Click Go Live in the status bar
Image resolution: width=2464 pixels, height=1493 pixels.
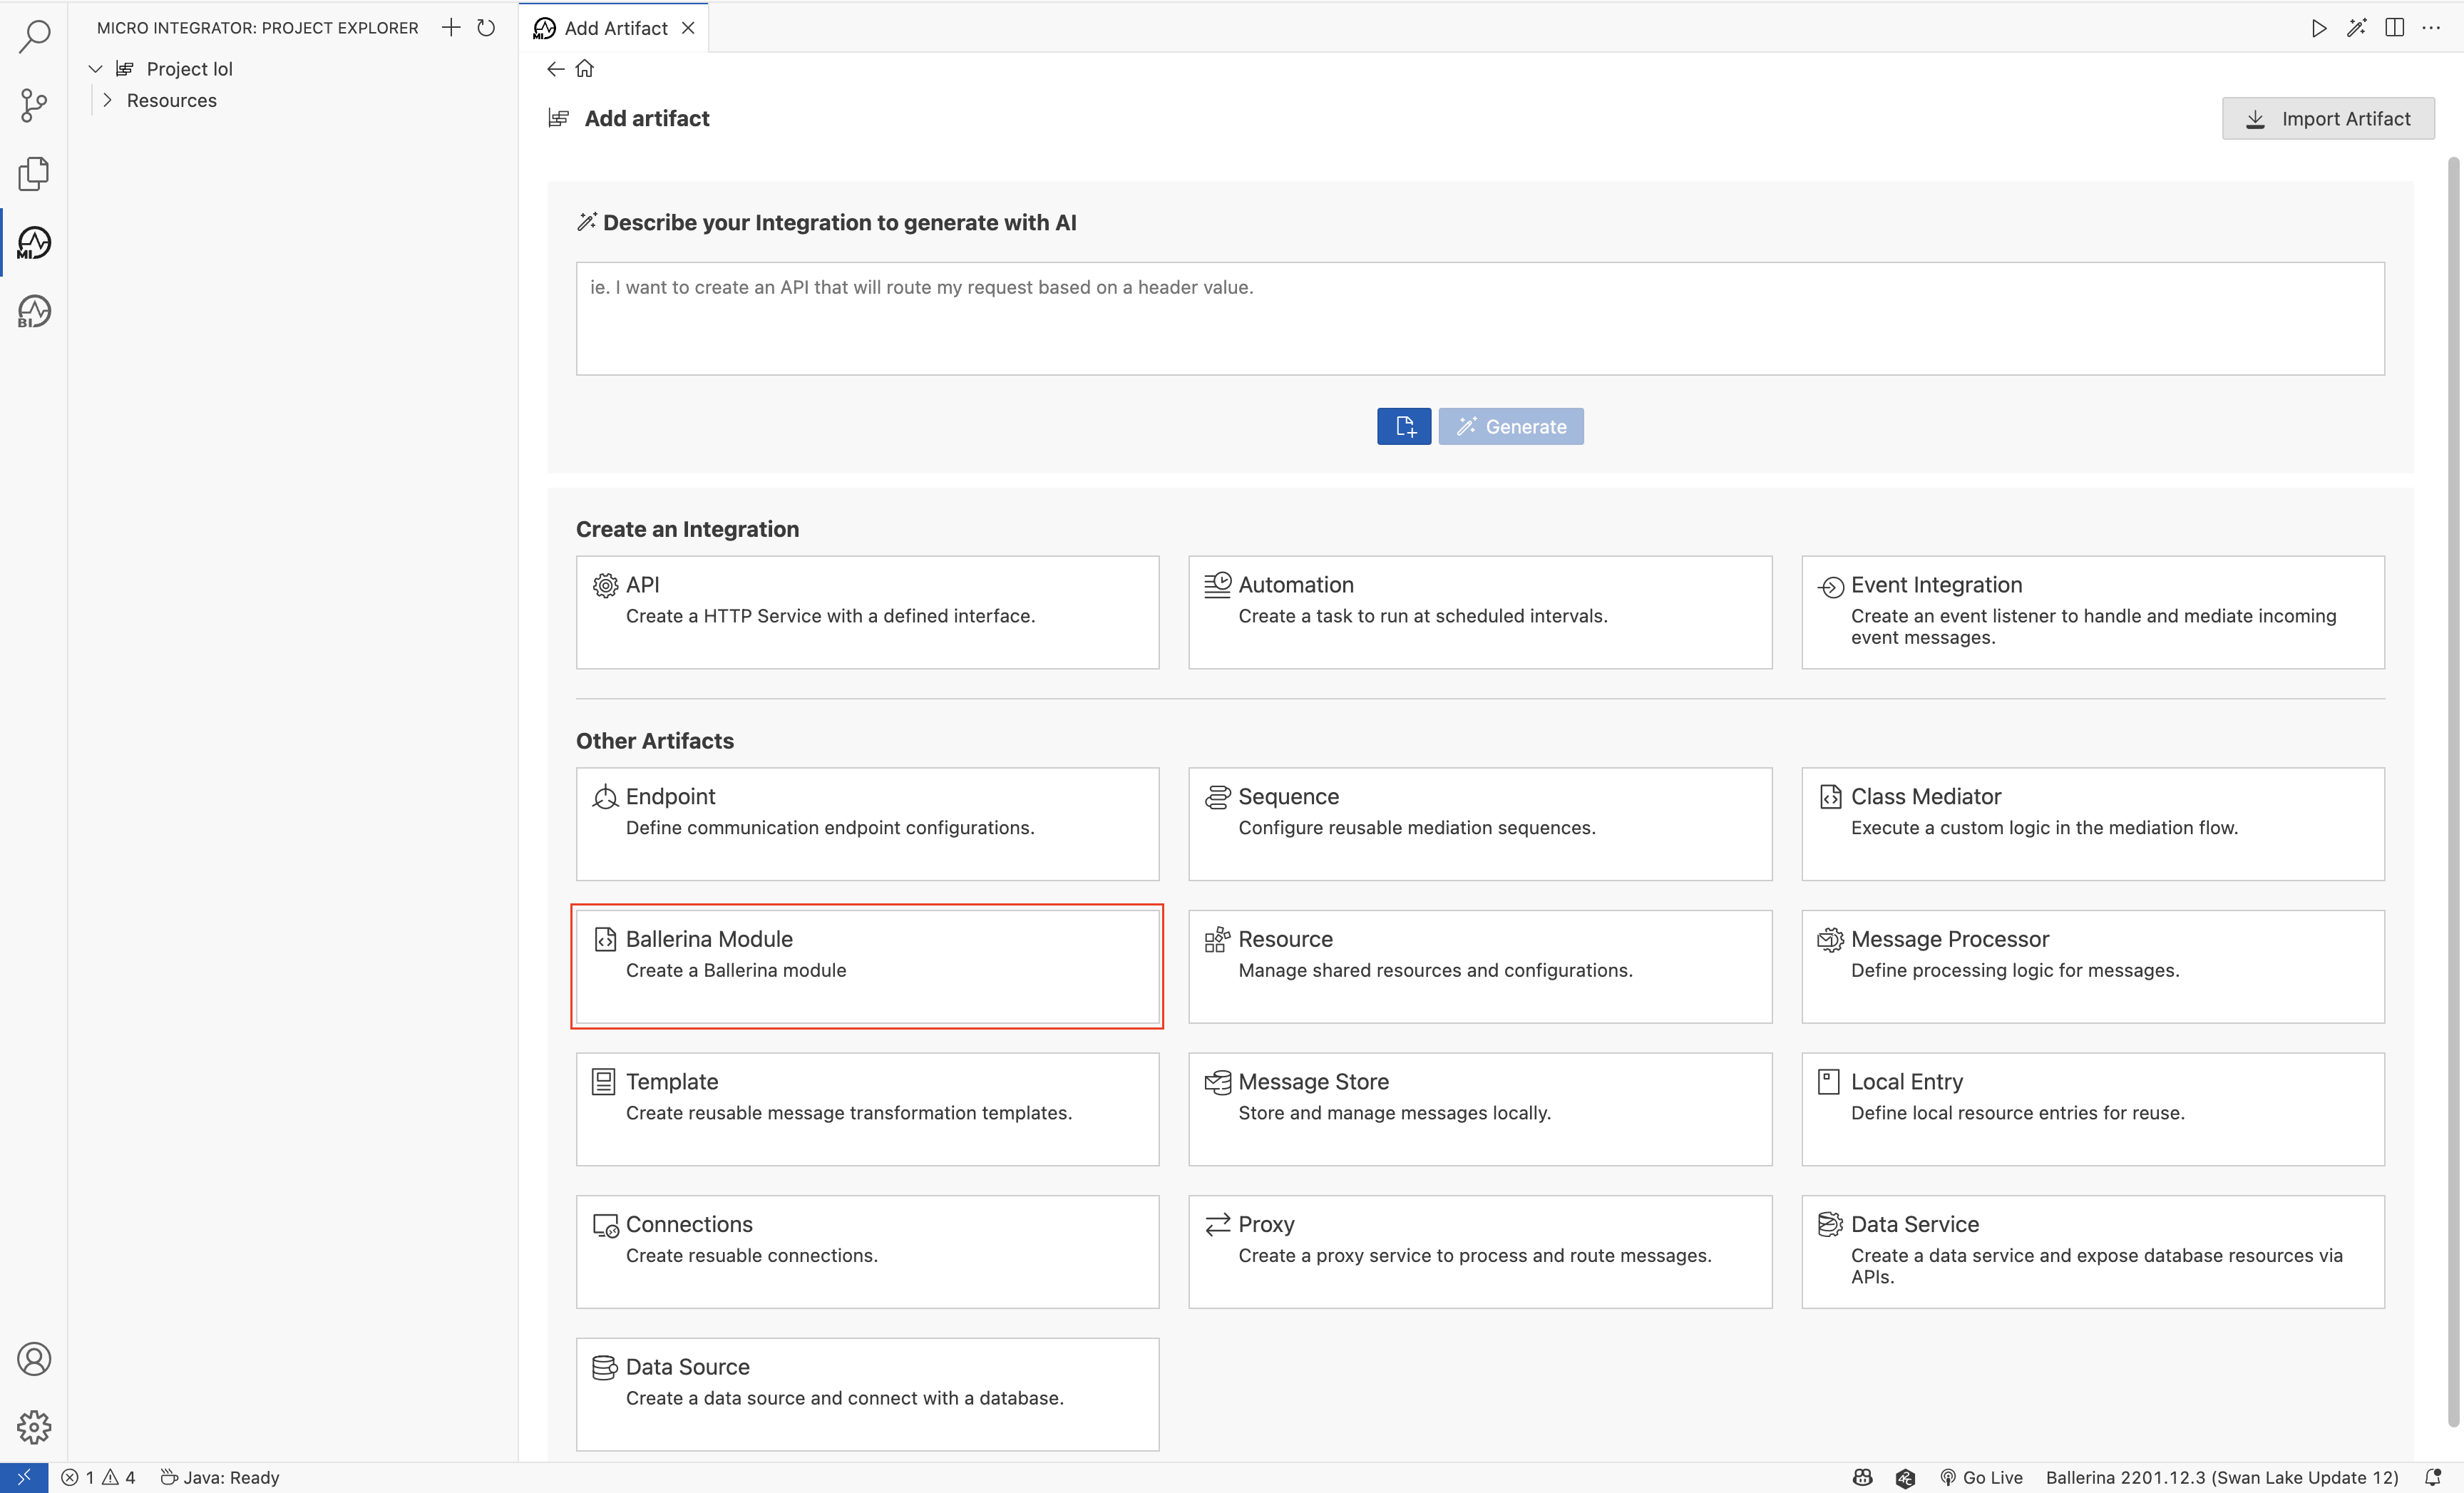point(1989,1477)
